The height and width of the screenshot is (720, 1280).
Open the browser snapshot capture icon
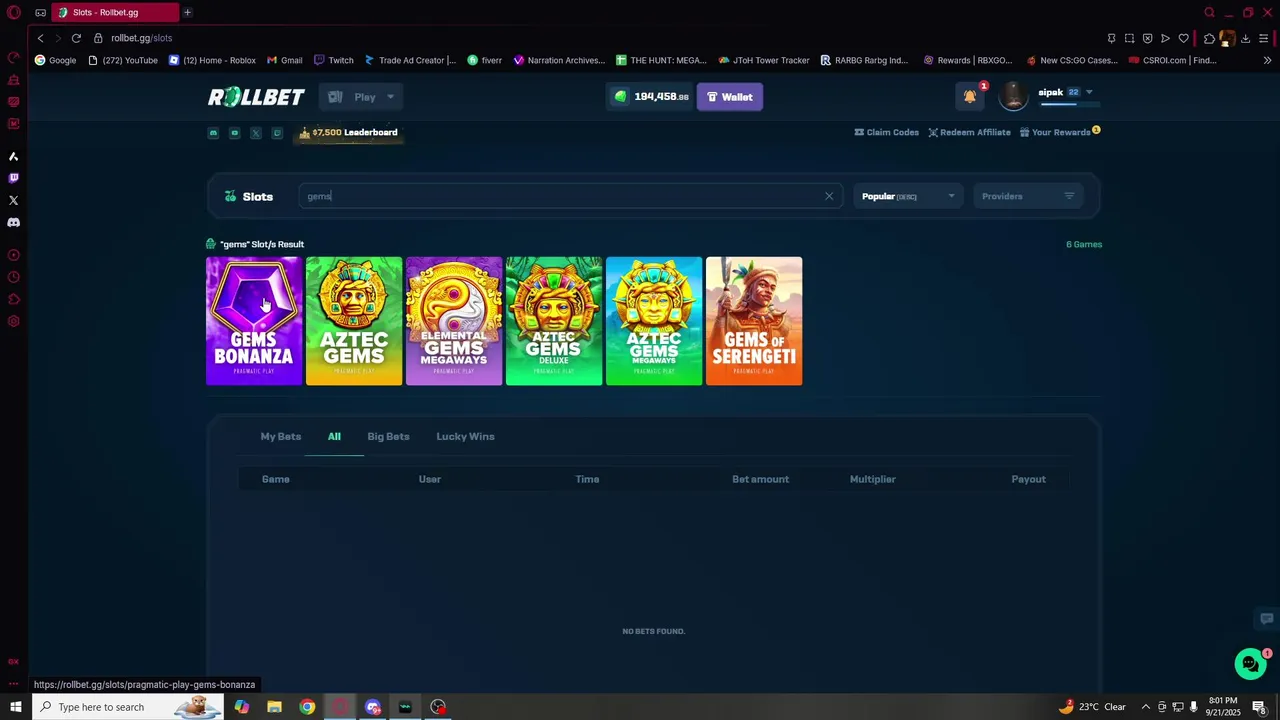point(1129,38)
